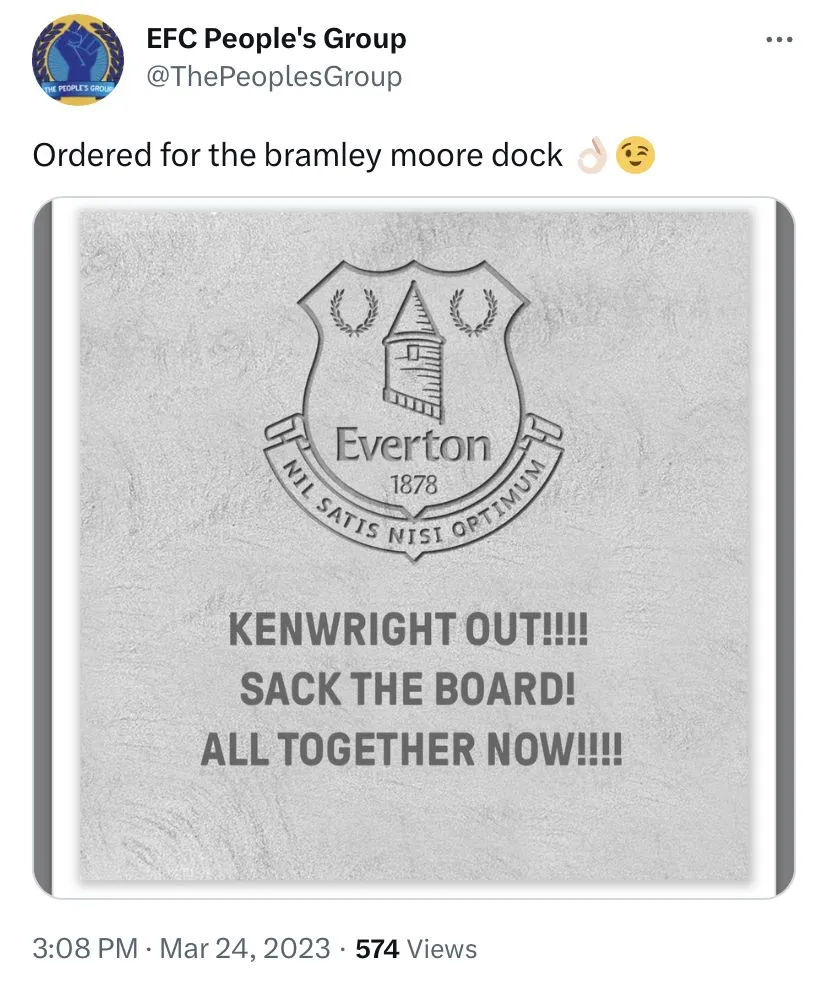Screen dimensions: 828x986
Task: Click the 1878 year on the crest
Action: (x=413, y=484)
